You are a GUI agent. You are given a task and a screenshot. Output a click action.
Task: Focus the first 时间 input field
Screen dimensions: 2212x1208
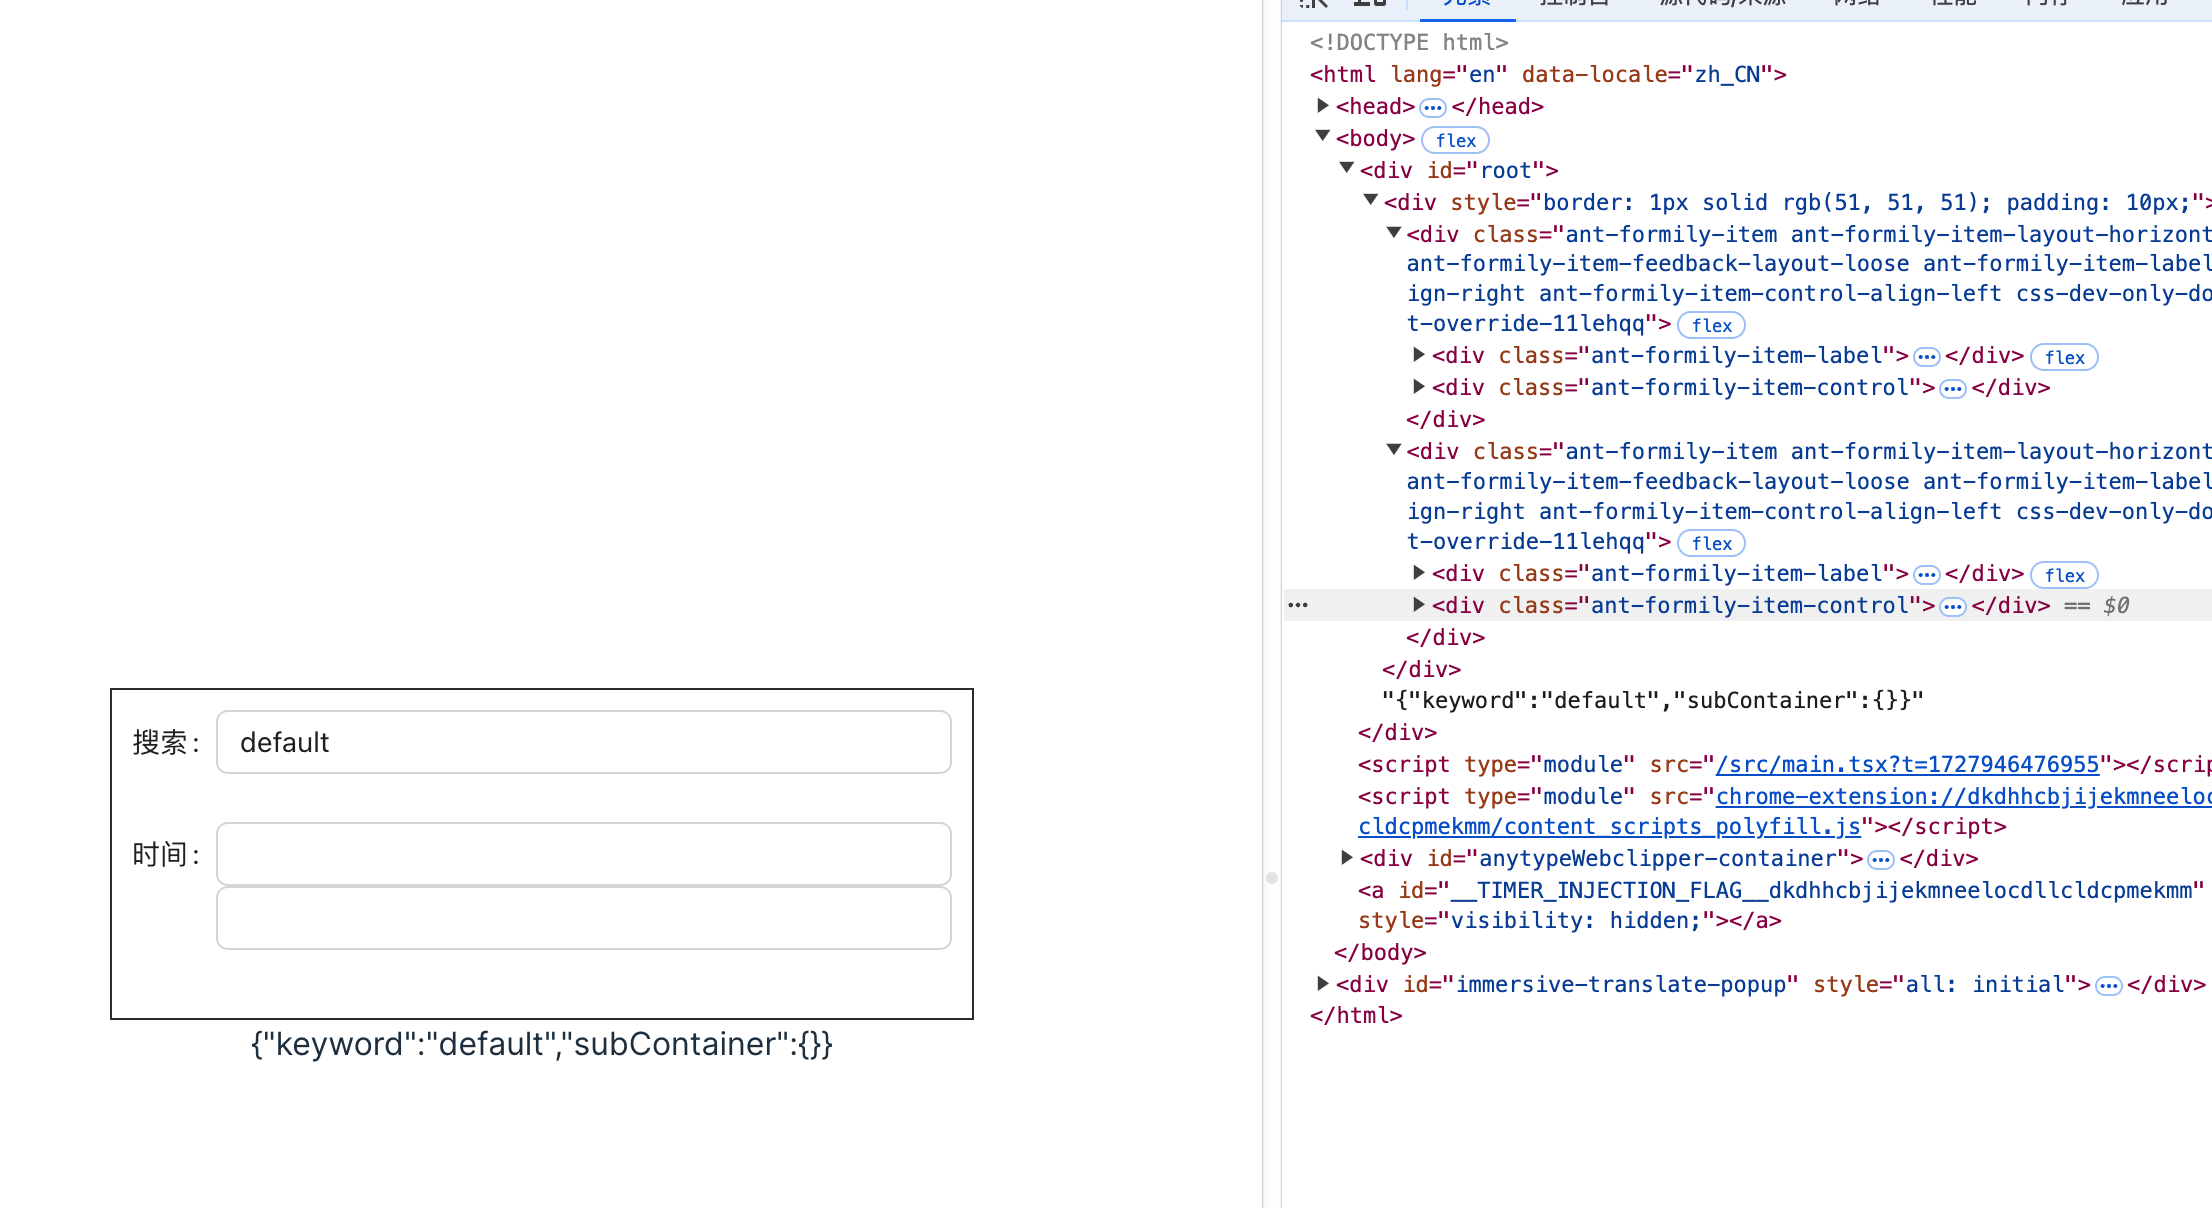[x=584, y=854]
